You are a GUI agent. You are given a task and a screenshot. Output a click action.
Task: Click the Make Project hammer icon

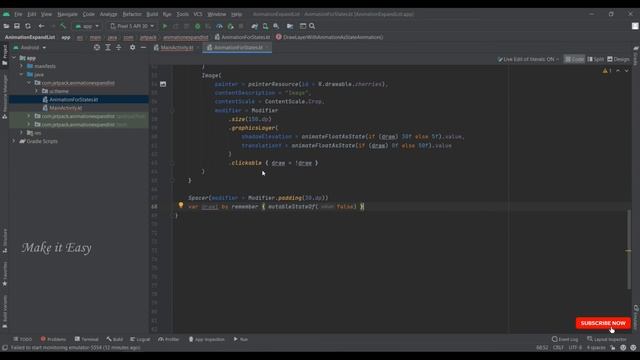pyautogui.click(x=63, y=26)
